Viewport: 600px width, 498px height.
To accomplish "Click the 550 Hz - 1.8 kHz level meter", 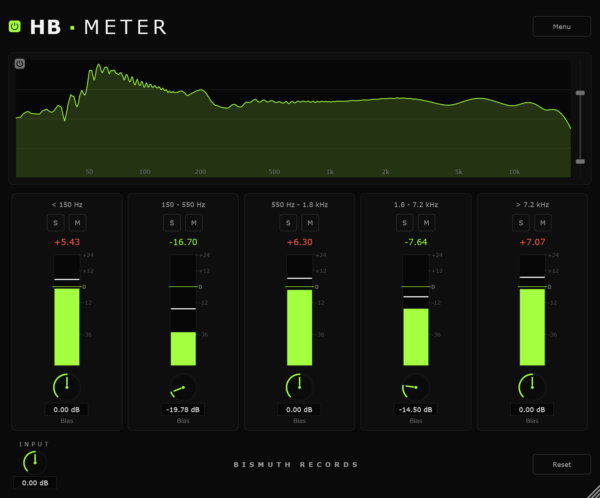I will pyautogui.click(x=300, y=310).
